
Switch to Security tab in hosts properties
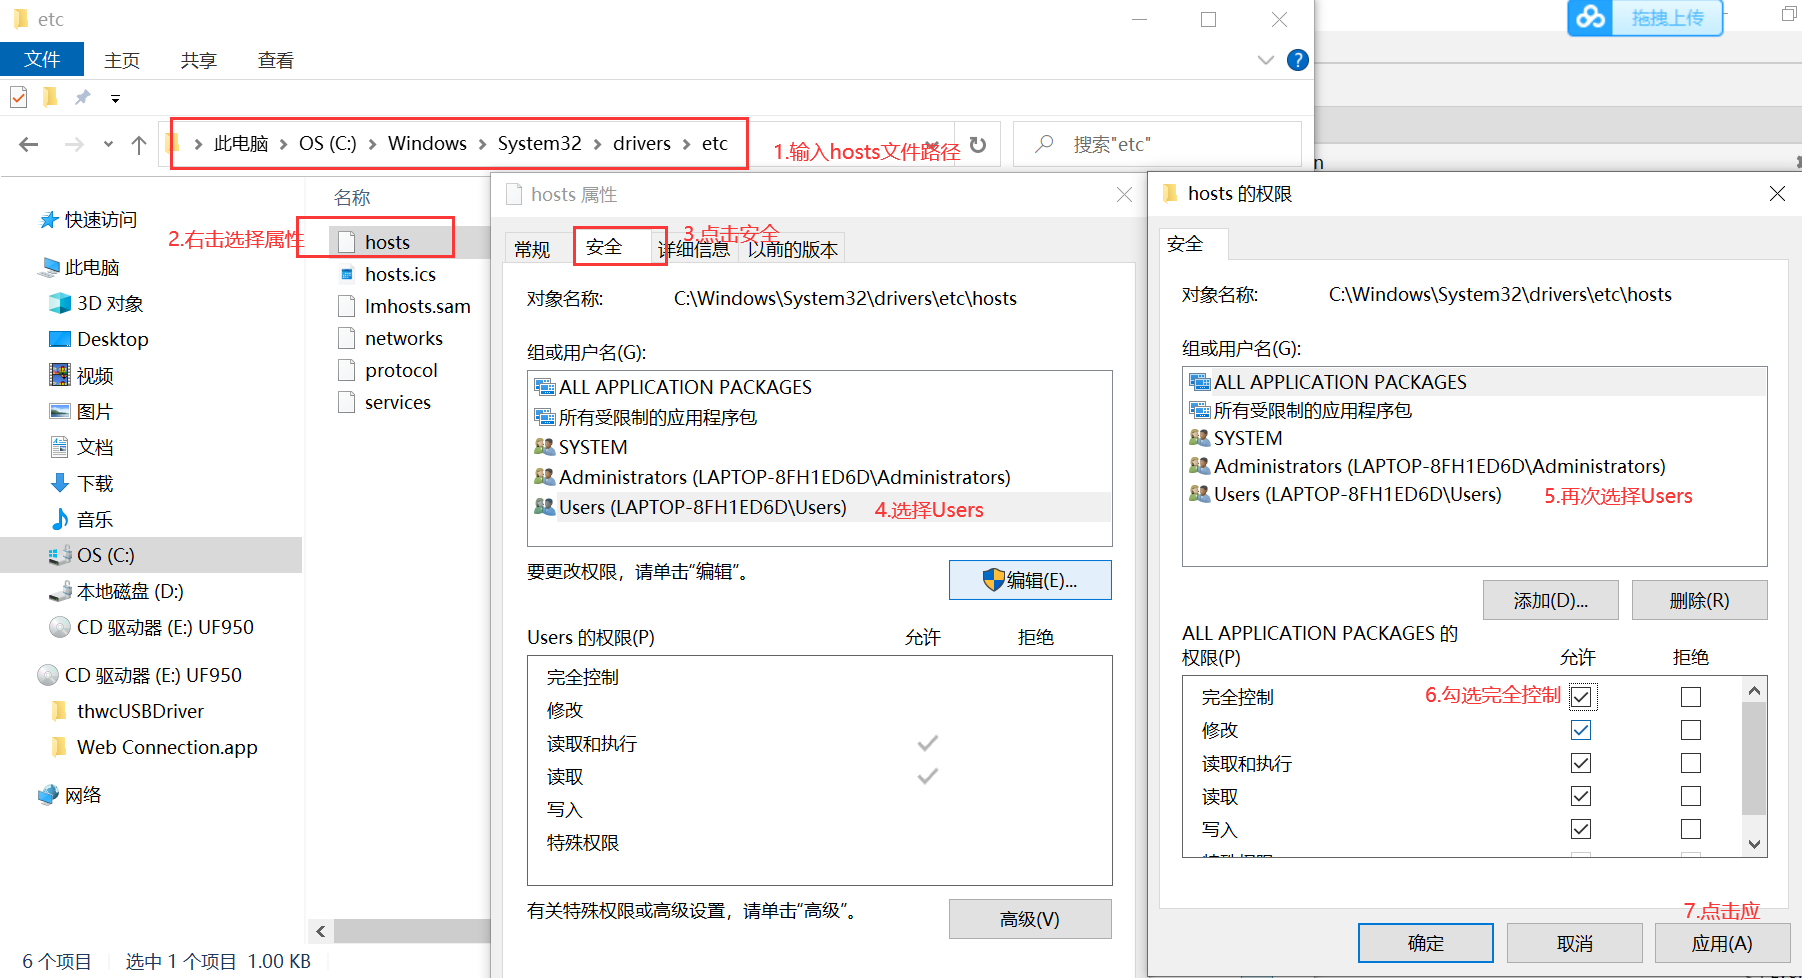tap(604, 247)
